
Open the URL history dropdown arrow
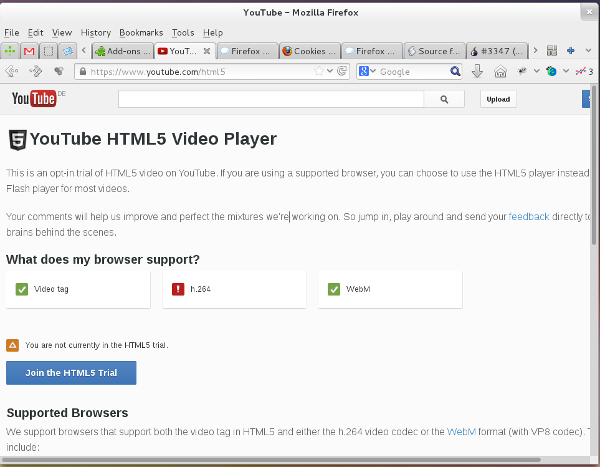click(330, 71)
